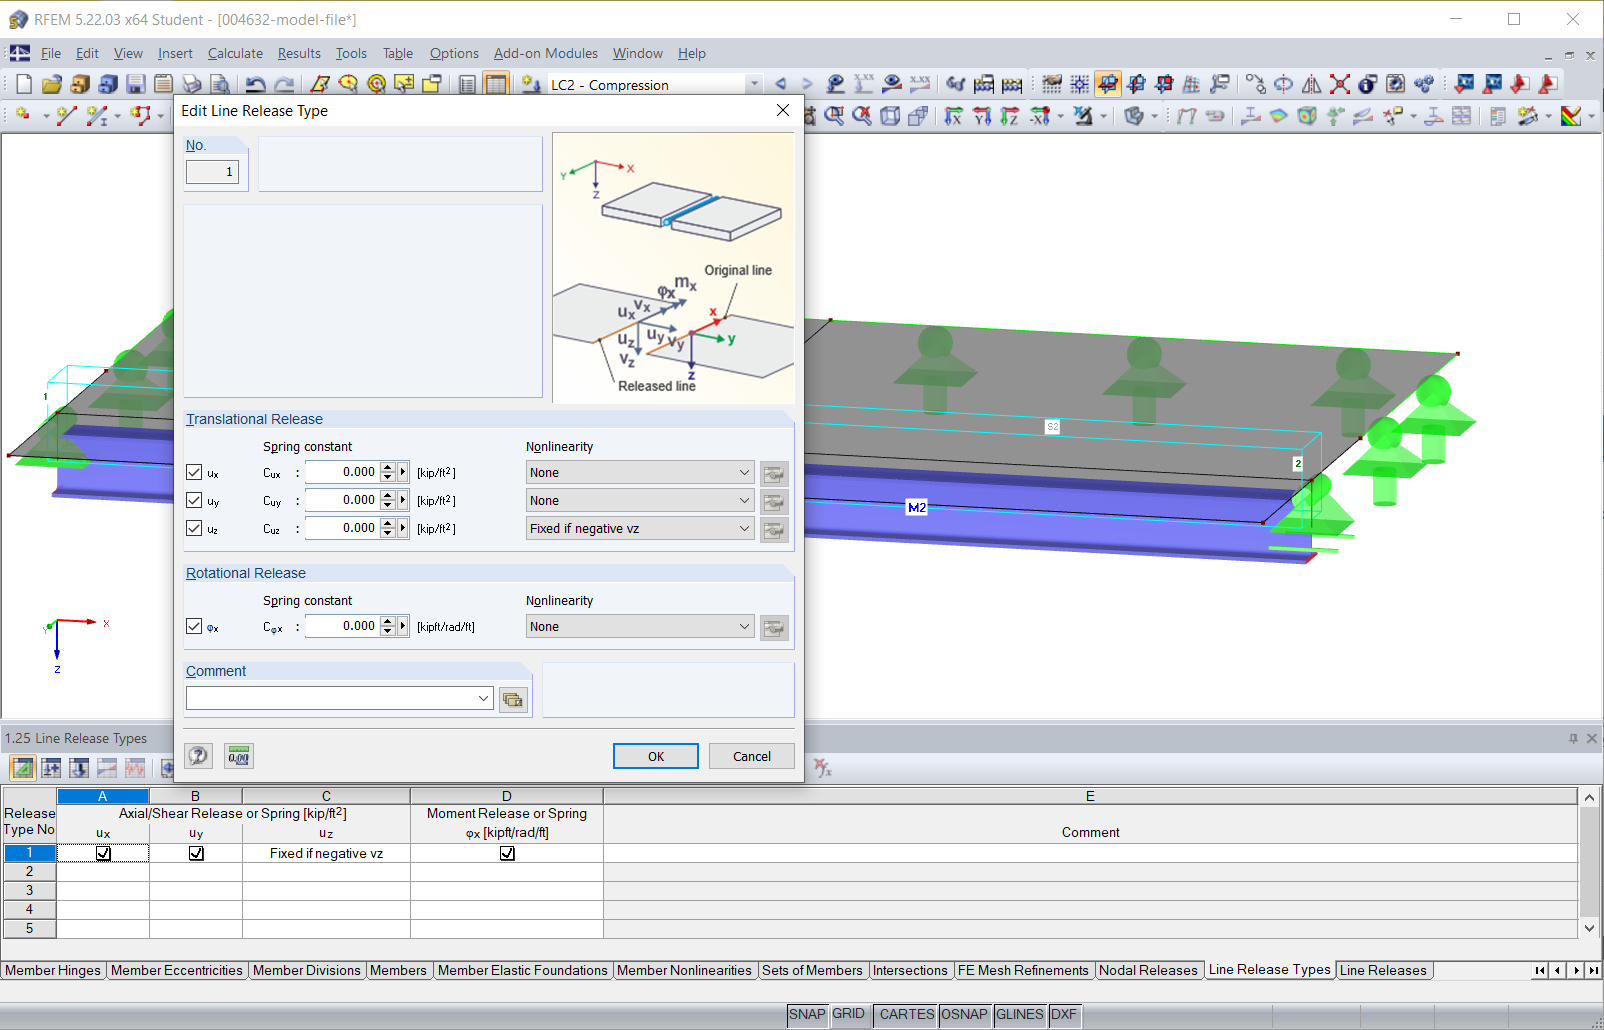Toggle ux checkbox in table row 1

click(x=103, y=853)
